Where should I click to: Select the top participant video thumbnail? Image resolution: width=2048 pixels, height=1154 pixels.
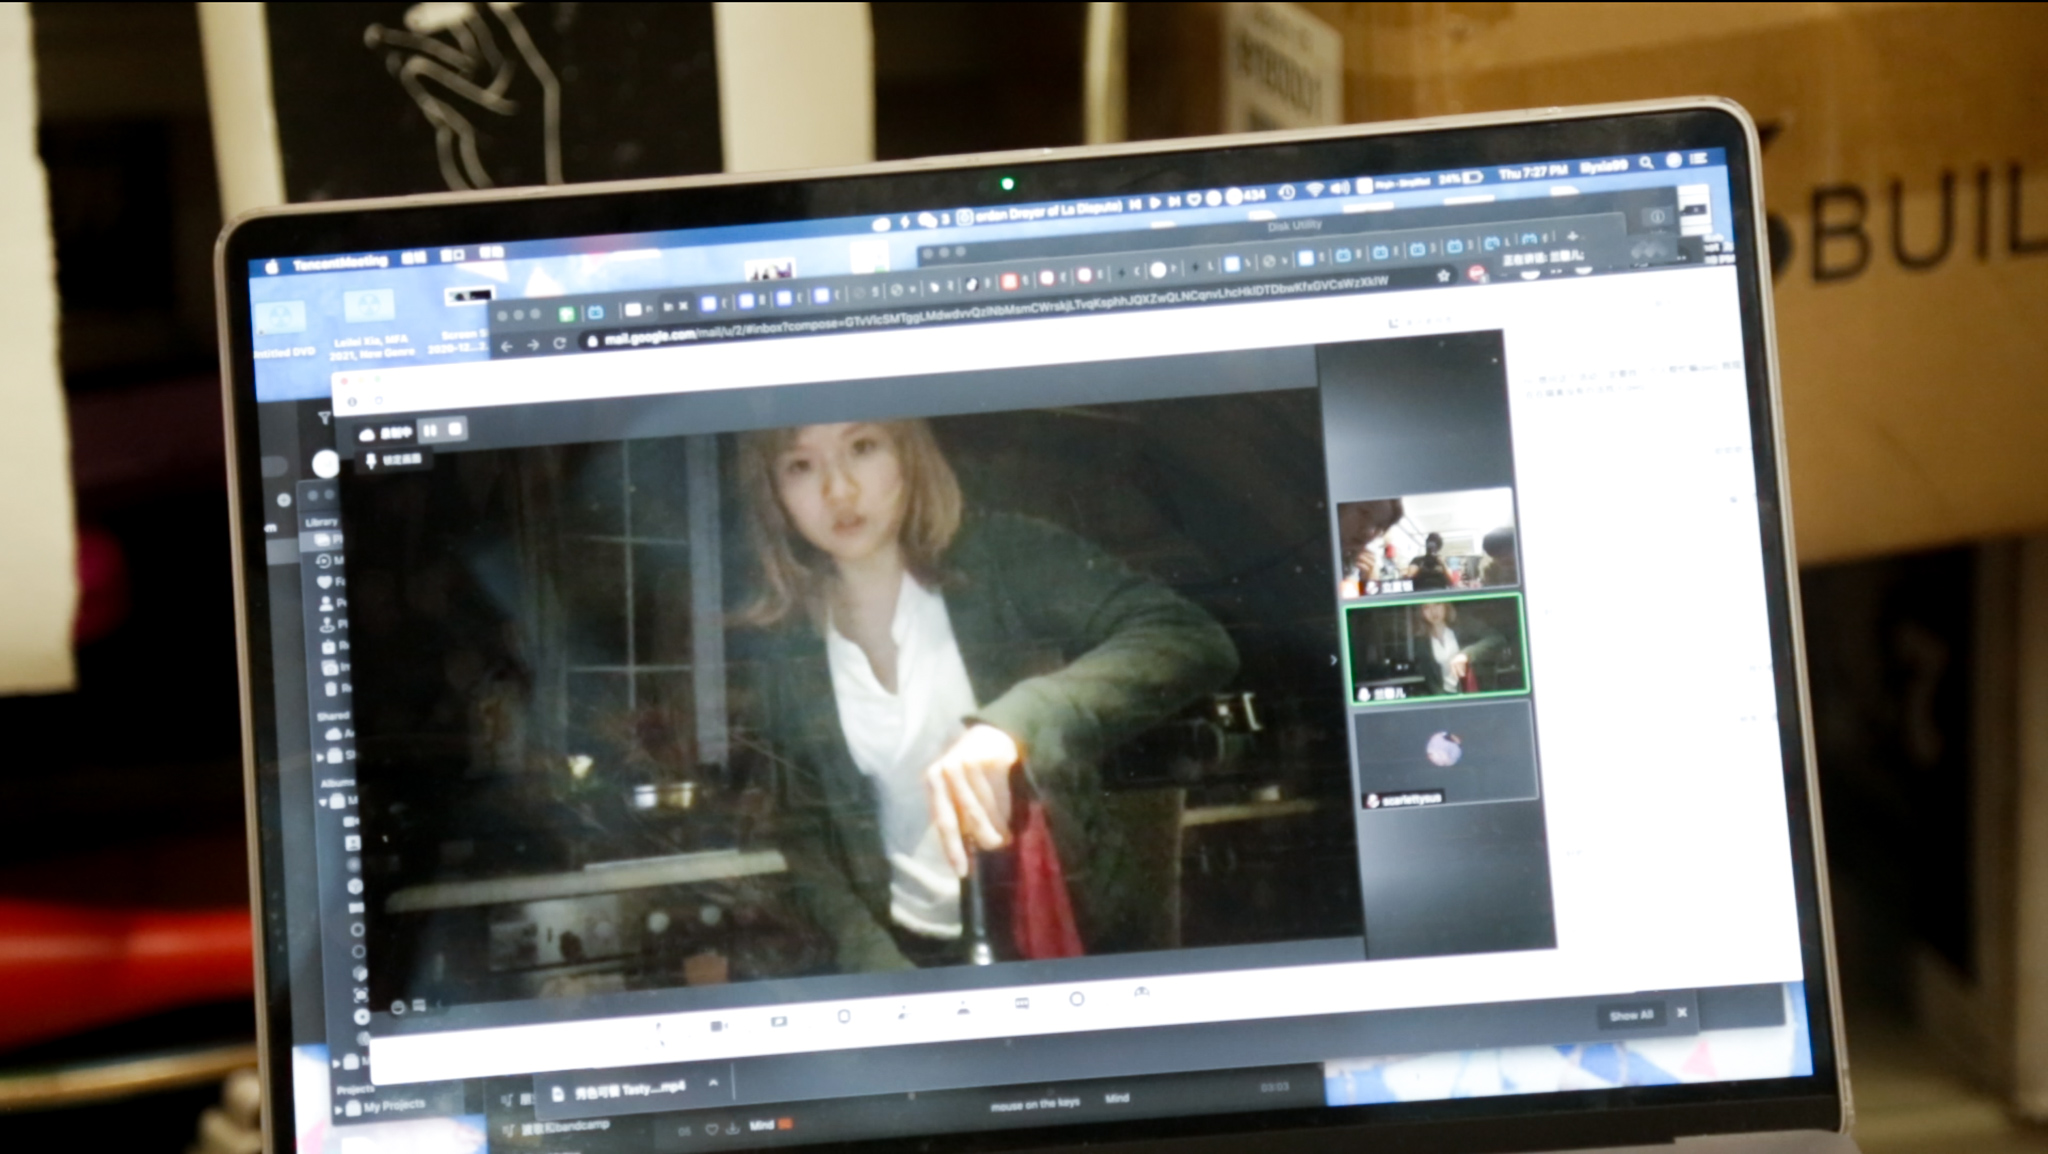[1428, 541]
